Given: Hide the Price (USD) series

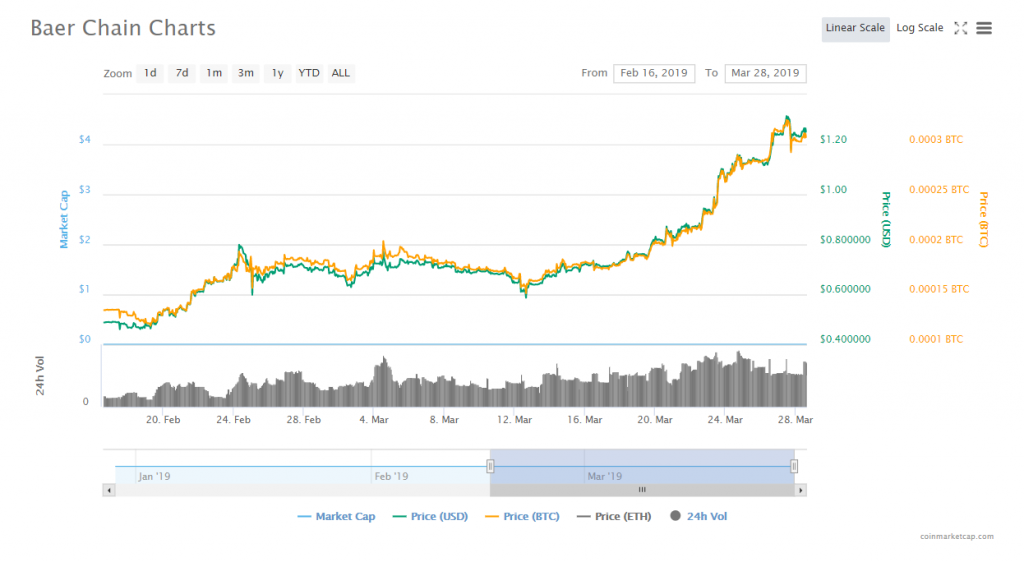Looking at the screenshot, I should [430, 516].
